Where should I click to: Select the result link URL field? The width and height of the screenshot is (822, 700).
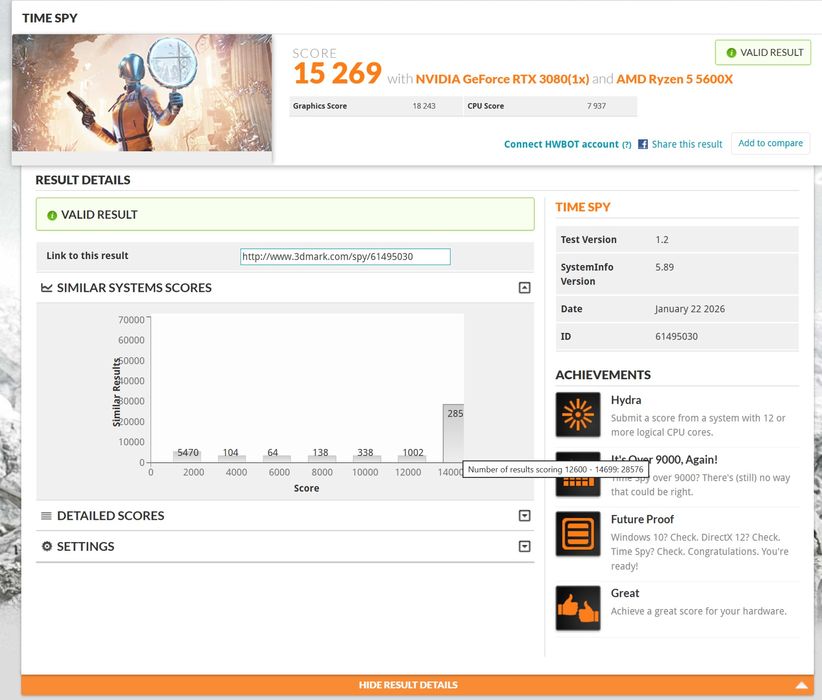tap(345, 256)
